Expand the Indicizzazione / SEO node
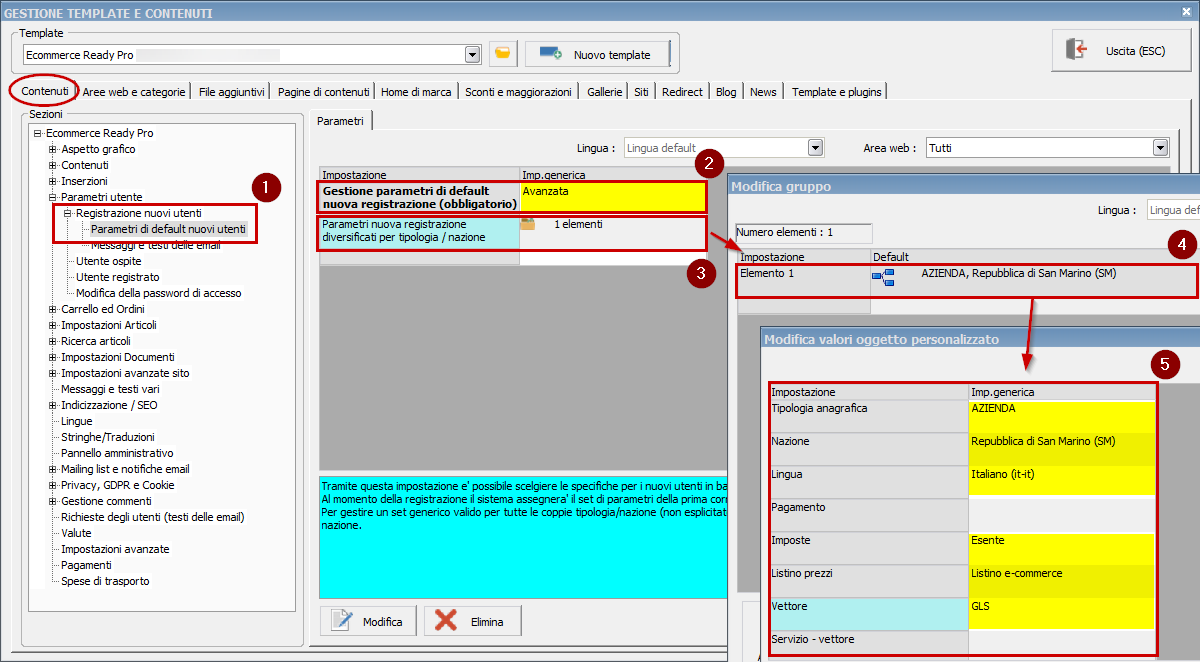 pyautogui.click(x=53, y=405)
